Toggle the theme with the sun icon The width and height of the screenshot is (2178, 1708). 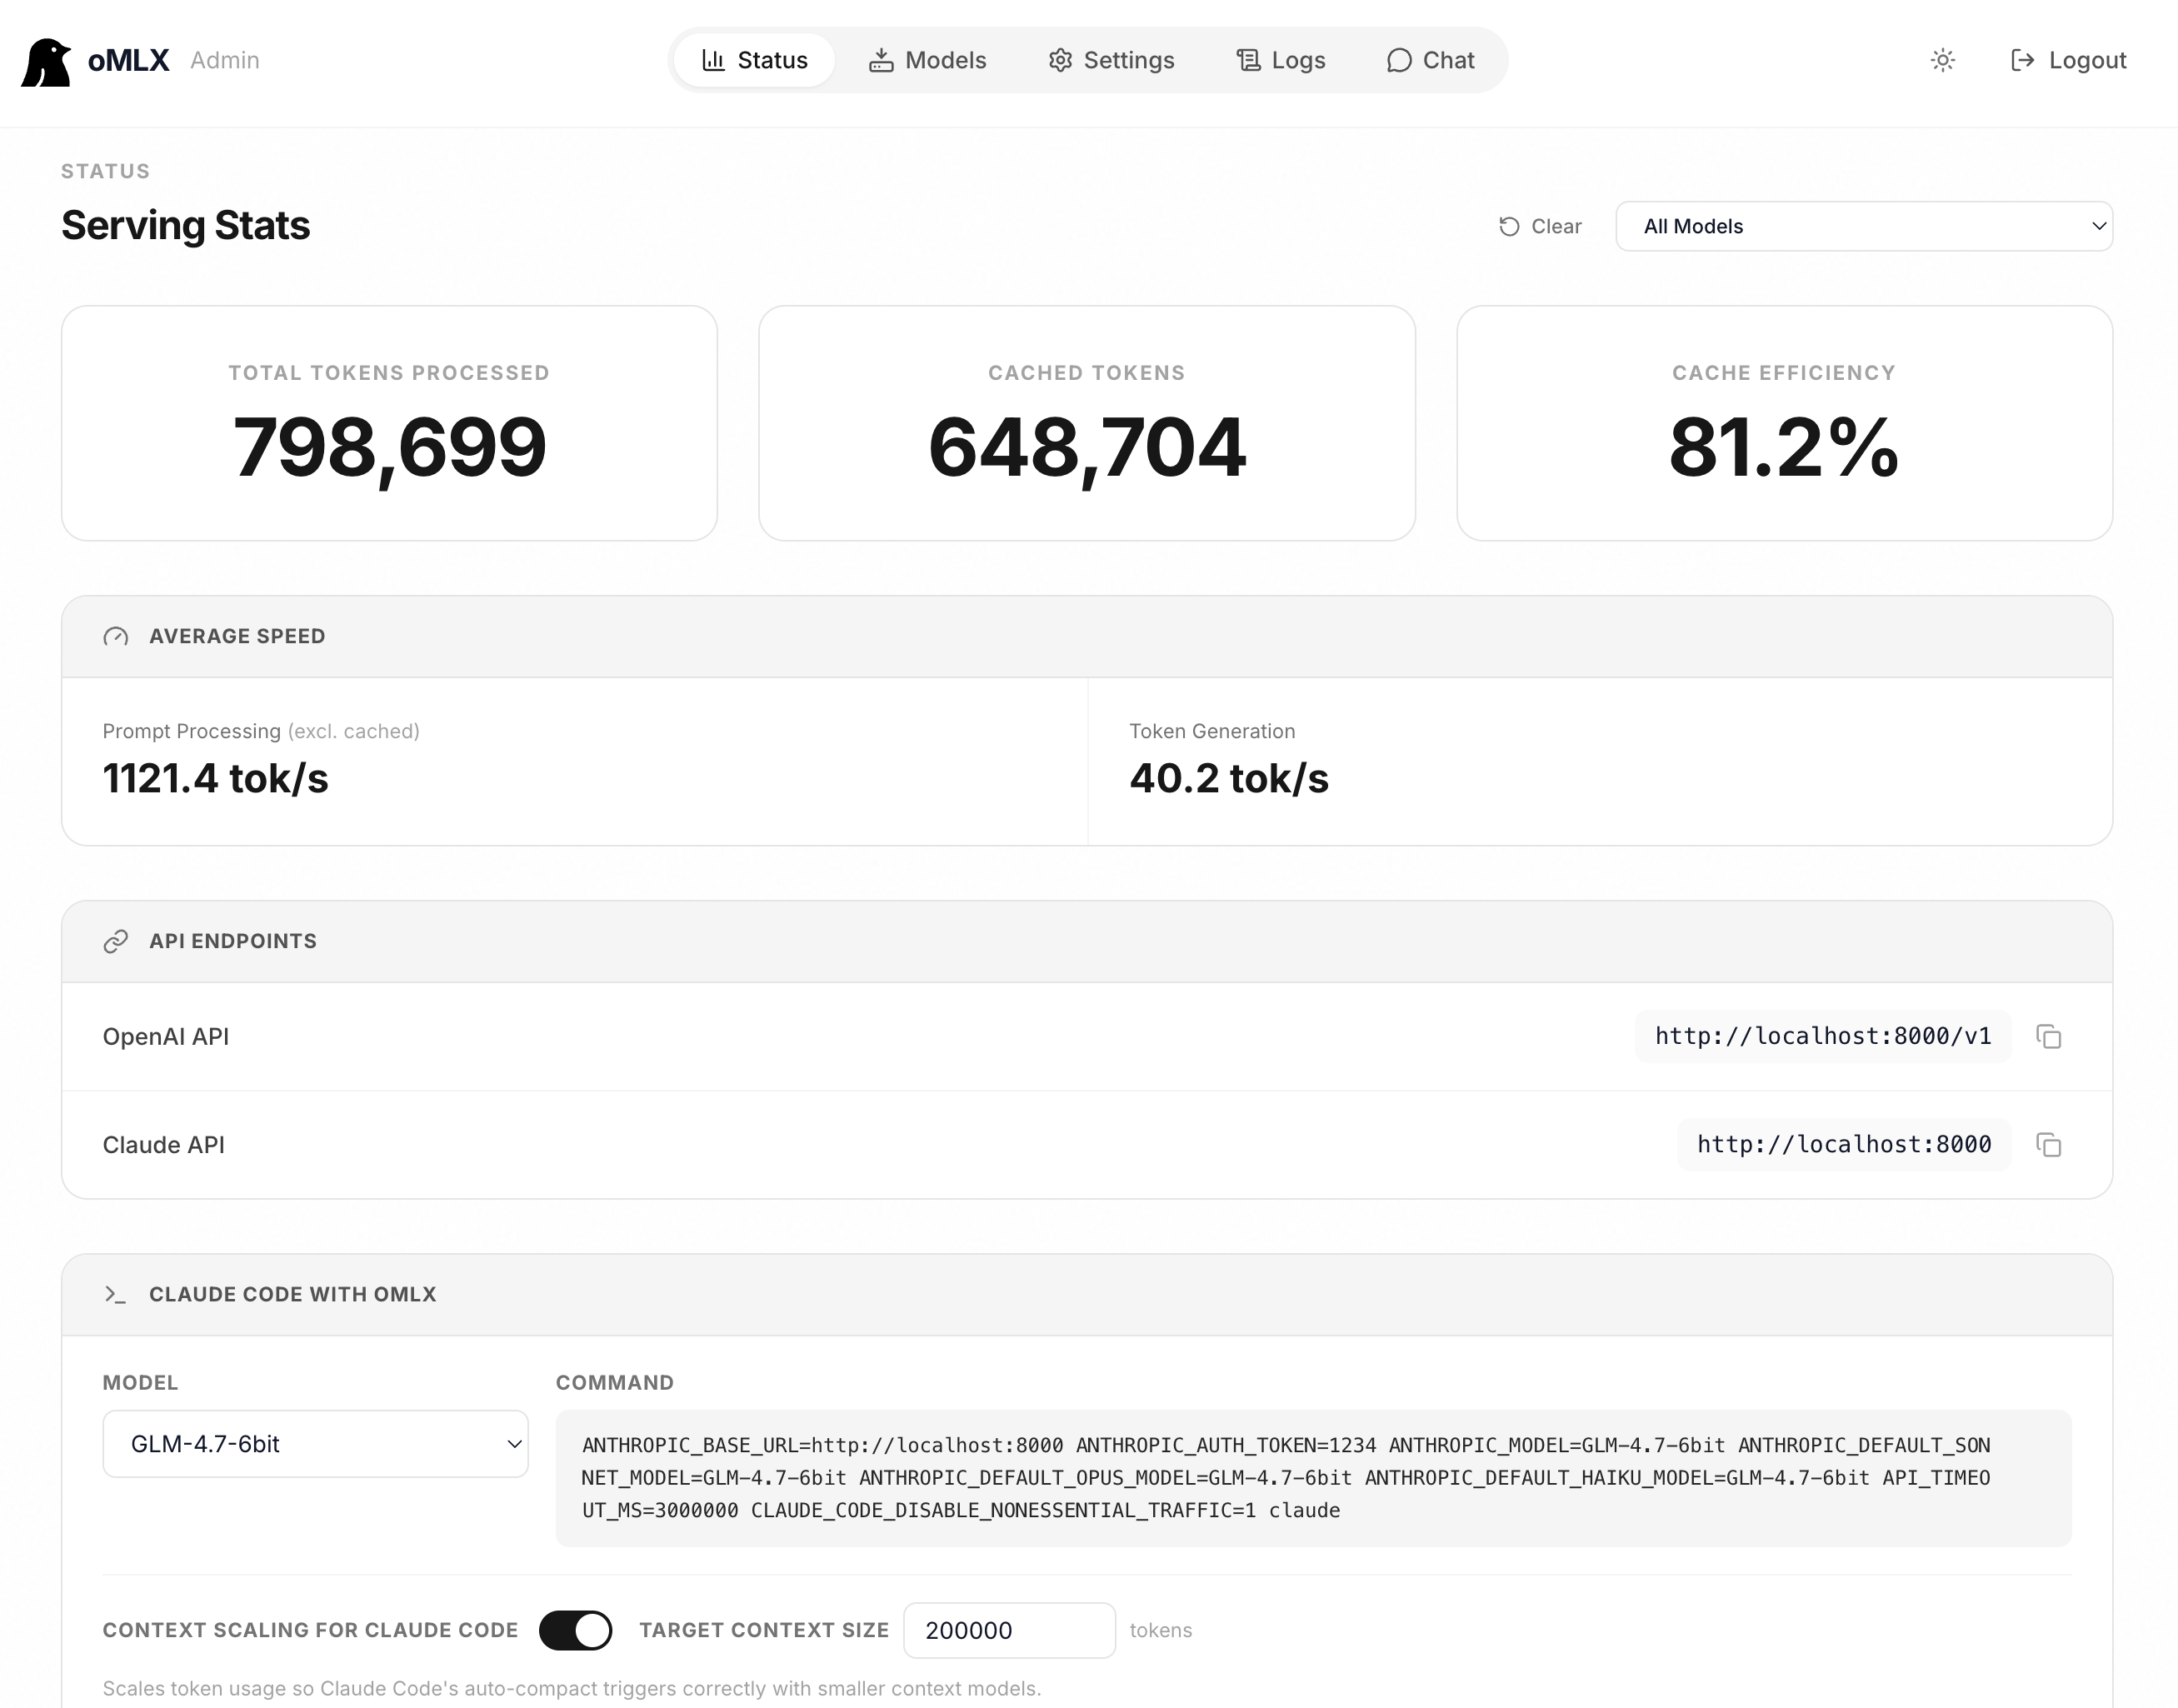[1942, 60]
